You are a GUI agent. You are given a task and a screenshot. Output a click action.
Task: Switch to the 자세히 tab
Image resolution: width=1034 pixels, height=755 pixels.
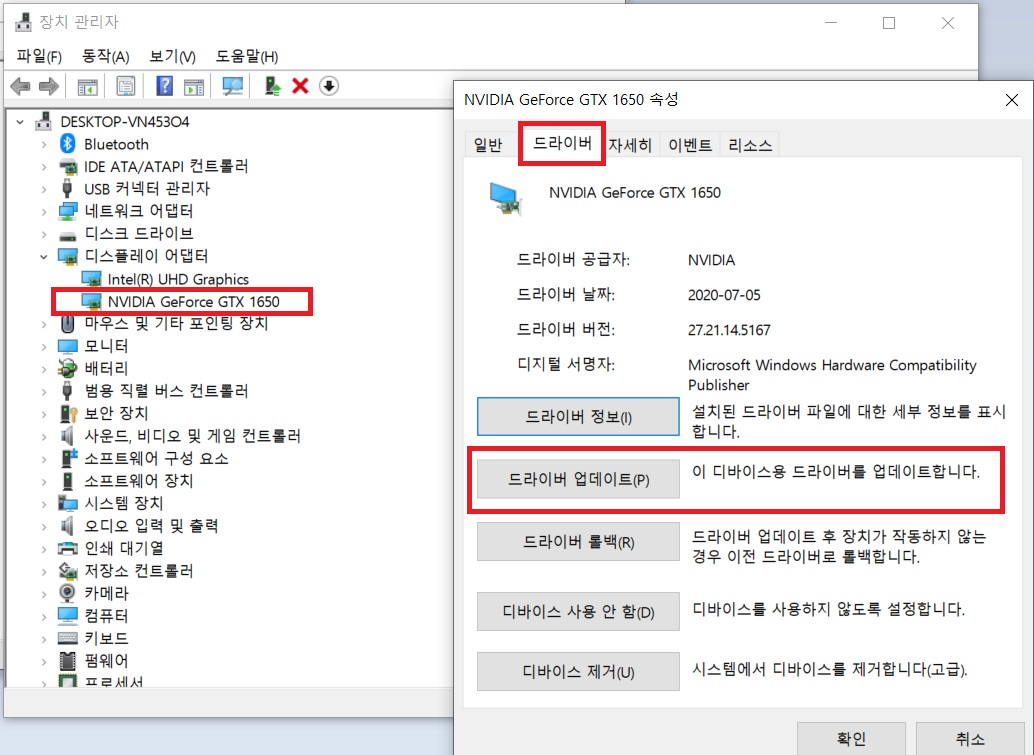point(630,144)
